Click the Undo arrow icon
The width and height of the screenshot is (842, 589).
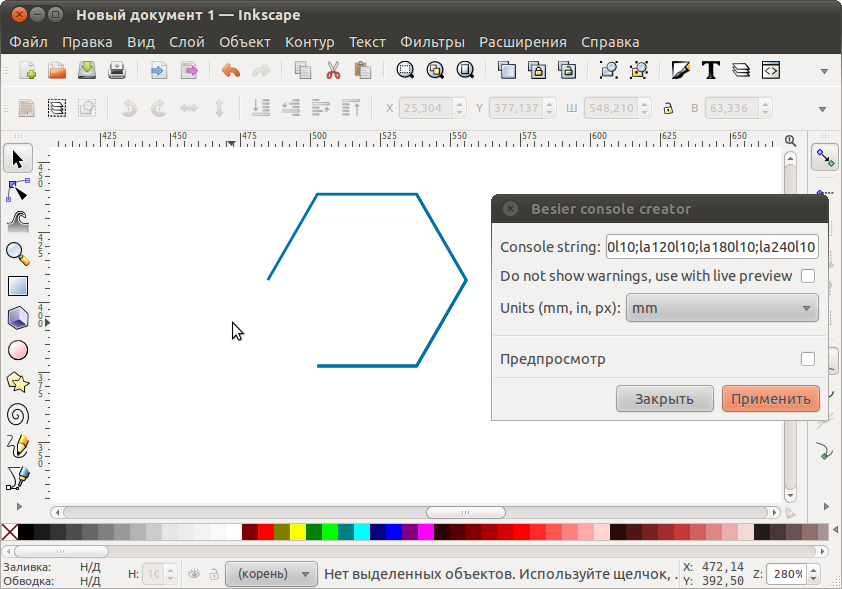231,70
